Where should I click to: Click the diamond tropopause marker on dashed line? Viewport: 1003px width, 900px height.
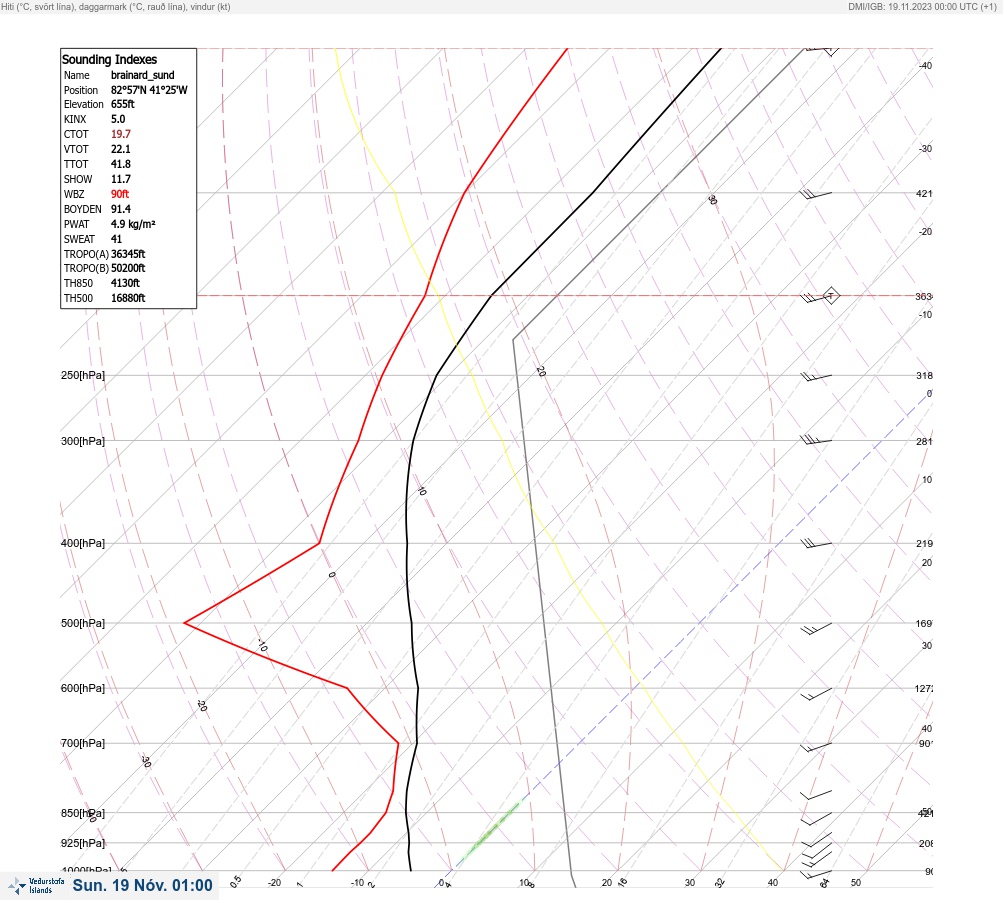[830, 296]
